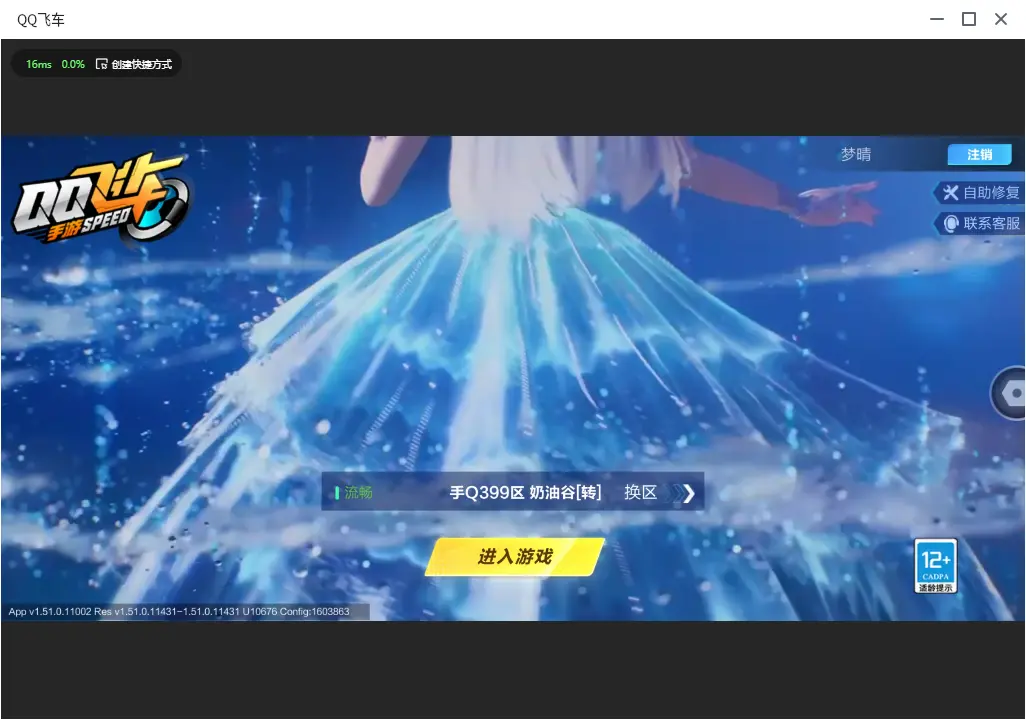Screen dimensions: 1026x720
Task: Click the double chevron arrow next to 换区
Action: 682,493
